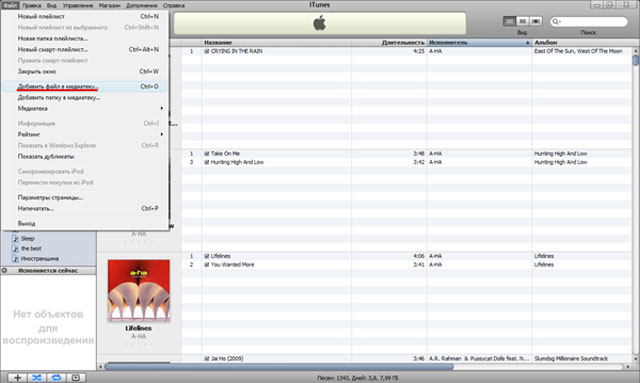Click the Lifelines album title under cover

pos(138,328)
